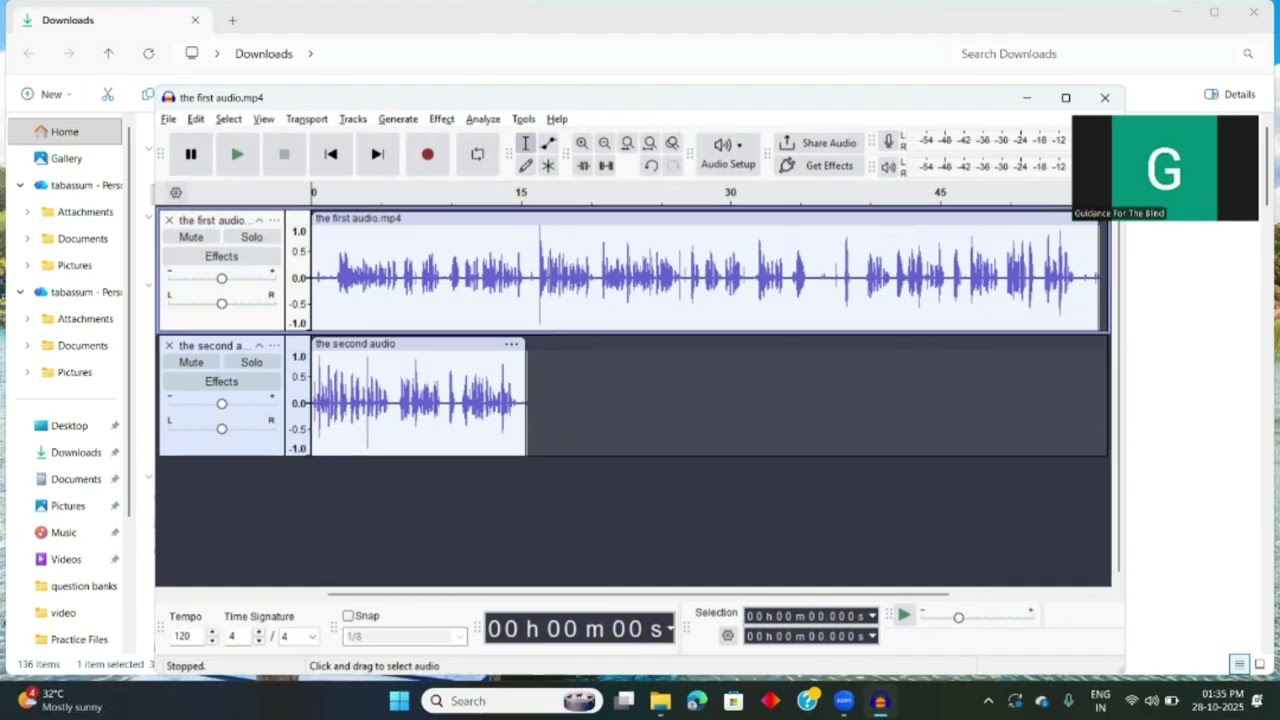The image size is (1280, 720).
Task: Silence the audio selection
Action: point(606,166)
